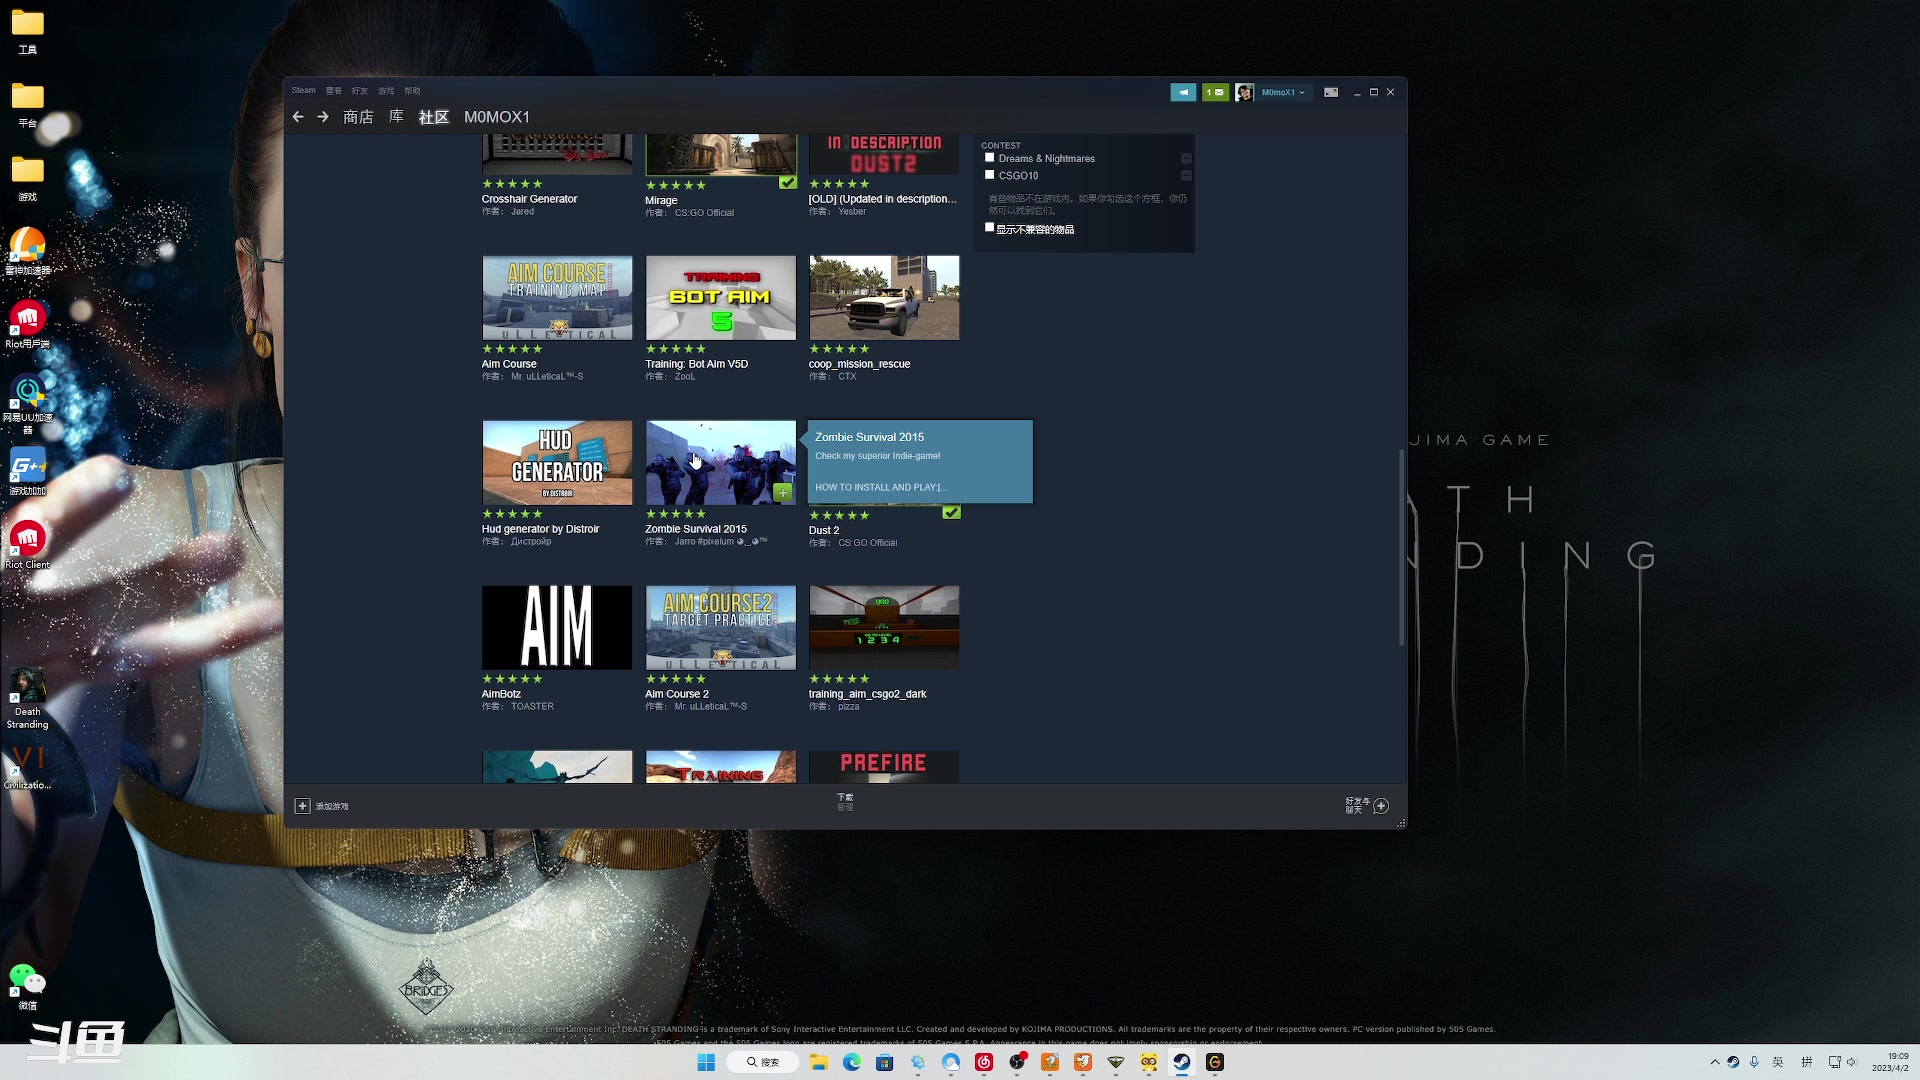Open Death Stranding desktop shortcut
This screenshot has width=1920, height=1080.
click(27, 699)
